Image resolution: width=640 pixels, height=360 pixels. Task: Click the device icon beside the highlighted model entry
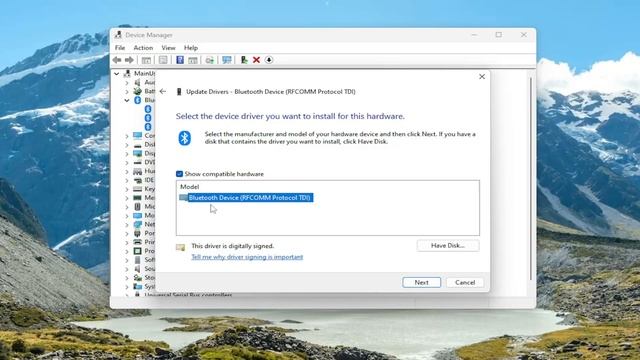coord(183,198)
